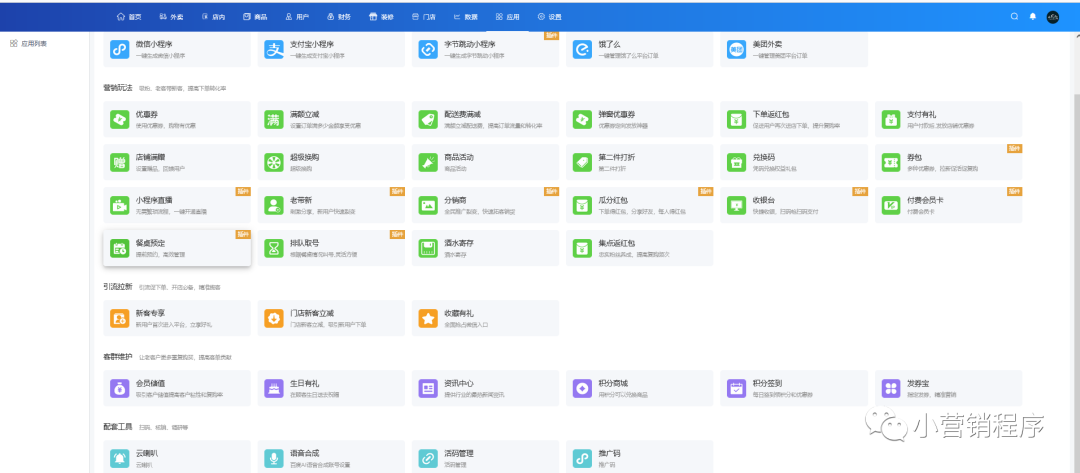Click the 支付宝小程序 Alipay icon
This screenshot has height=473, width=1080.
click(x=274, y=50)
